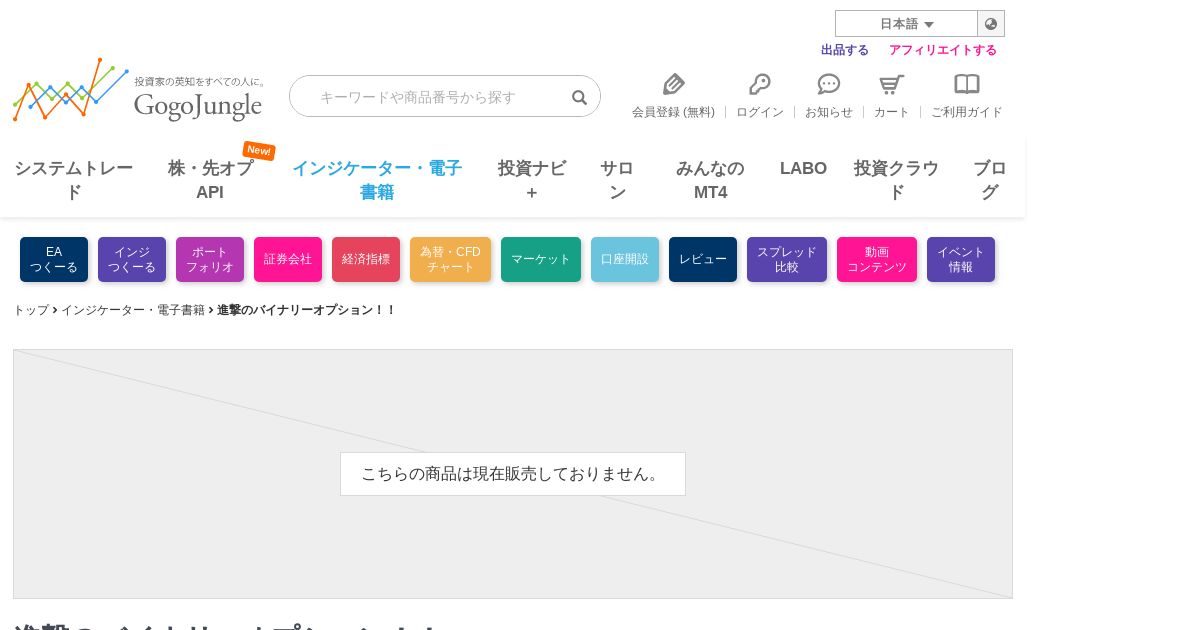Select サロン menu item

[617, 180]
